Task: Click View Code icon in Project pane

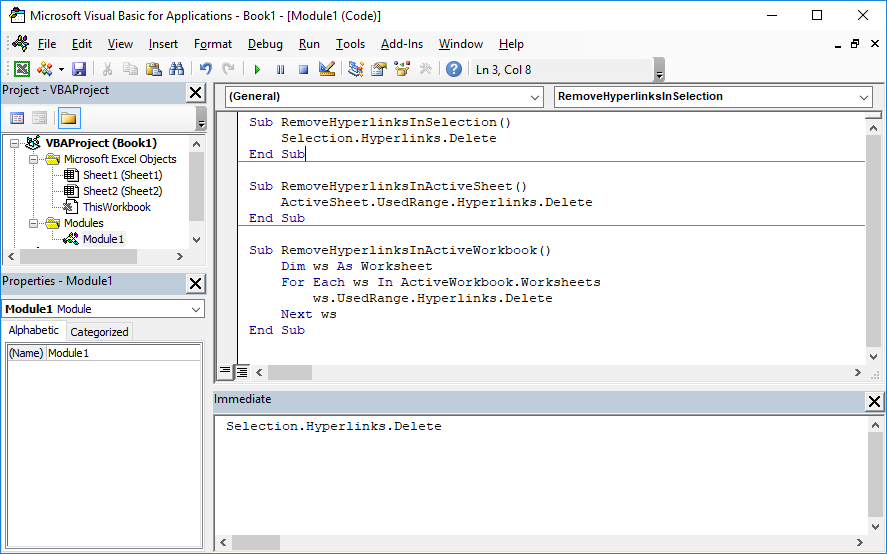Action: [x=17, y=118]
